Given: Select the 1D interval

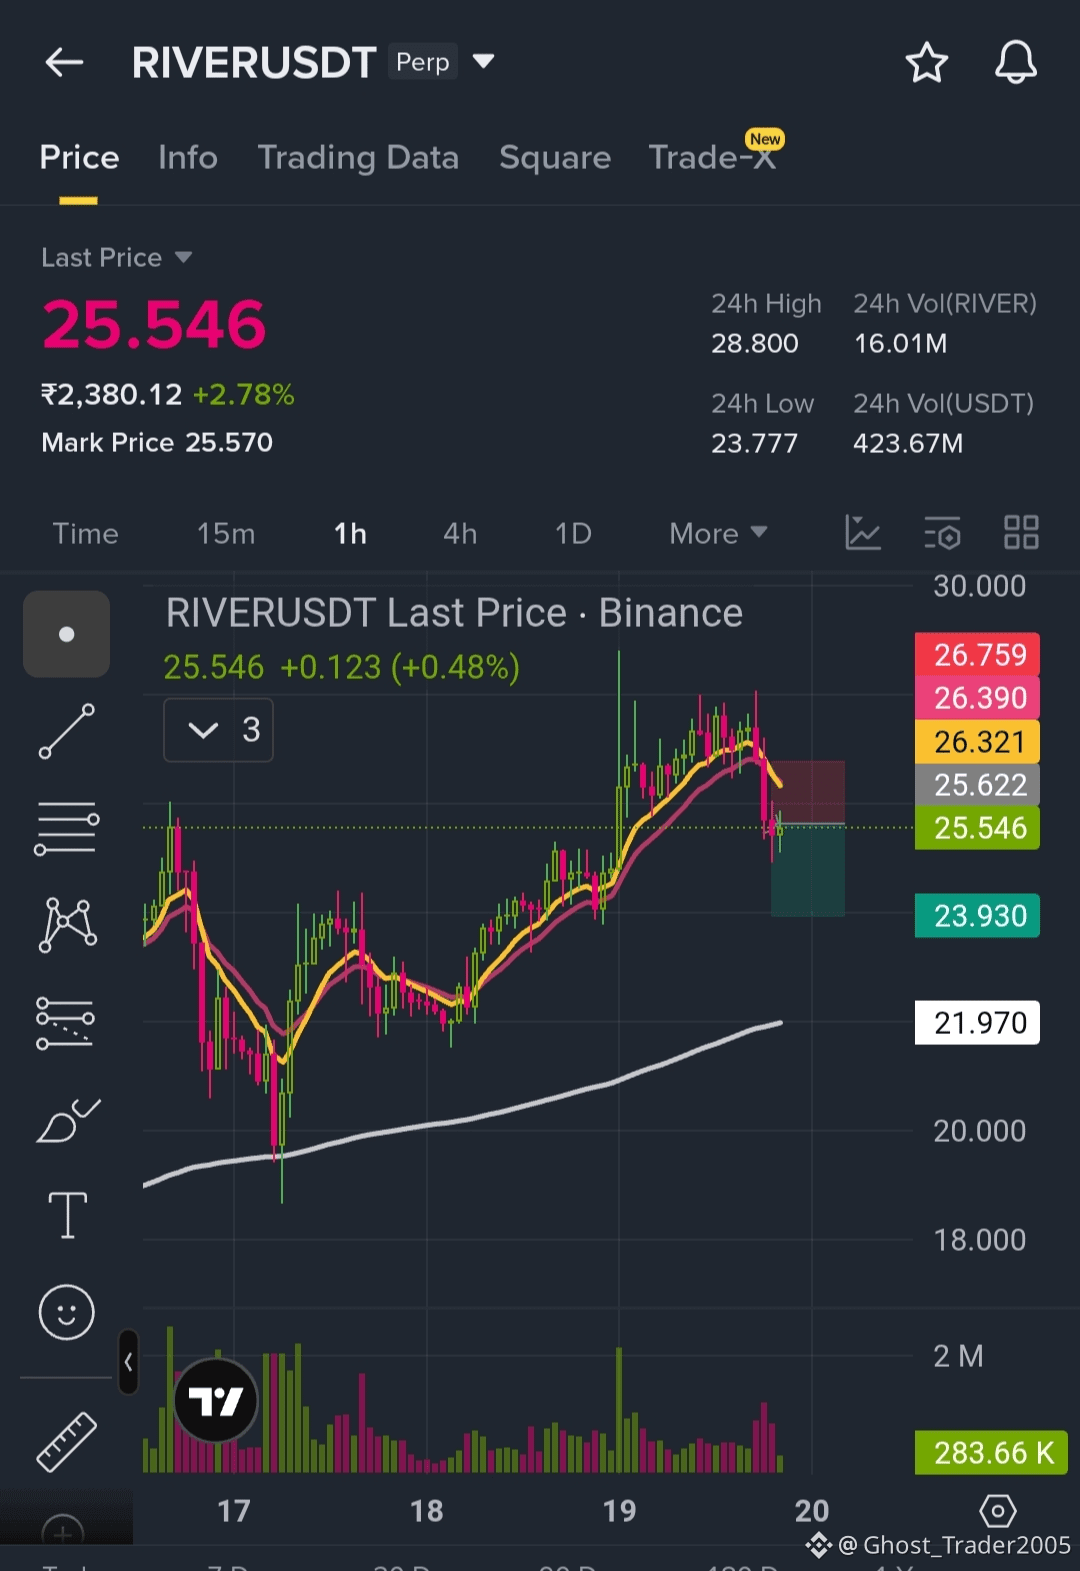Looking at the screenshot, I should coord(573,533).
